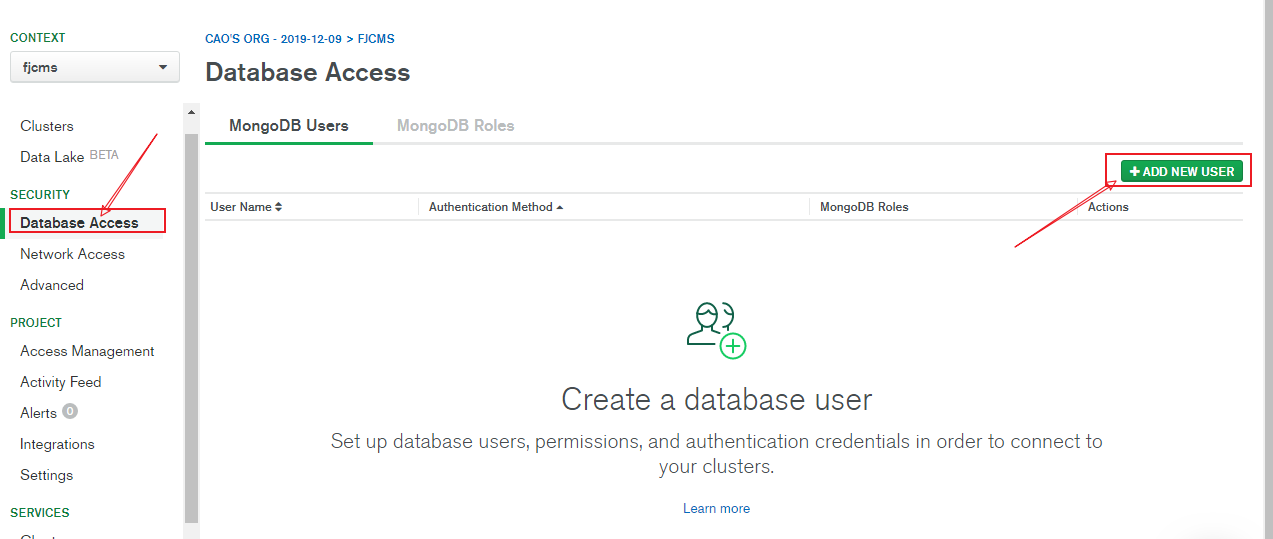The image size is (1273, 539).
Task: Open project Settings
Action: point(46,475)
